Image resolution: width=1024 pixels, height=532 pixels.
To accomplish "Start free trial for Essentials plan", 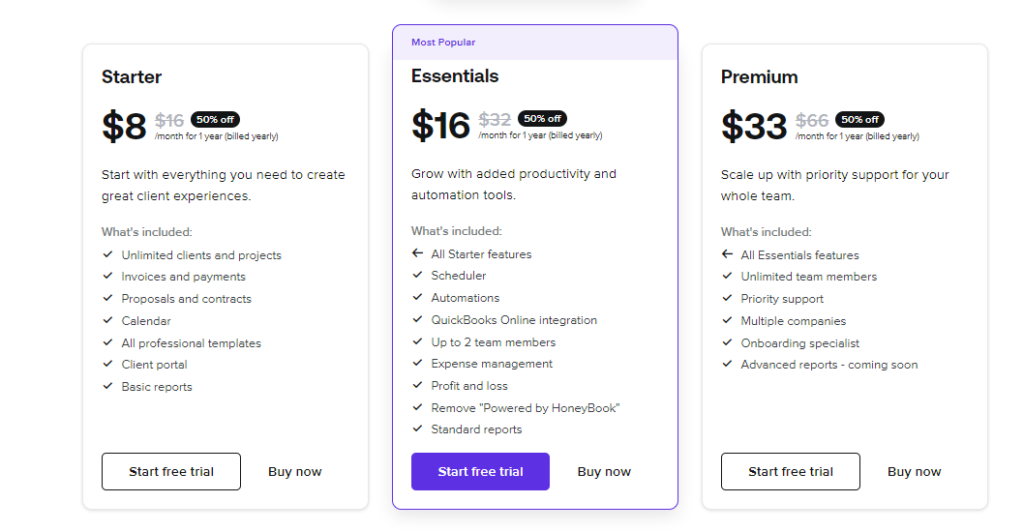I will [x=480, y=471].
